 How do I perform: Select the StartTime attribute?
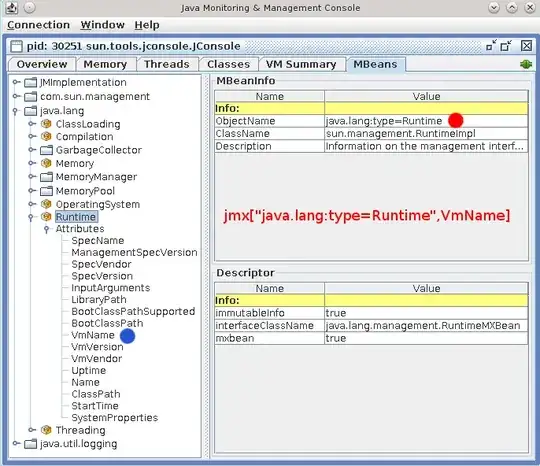point(95,406)
